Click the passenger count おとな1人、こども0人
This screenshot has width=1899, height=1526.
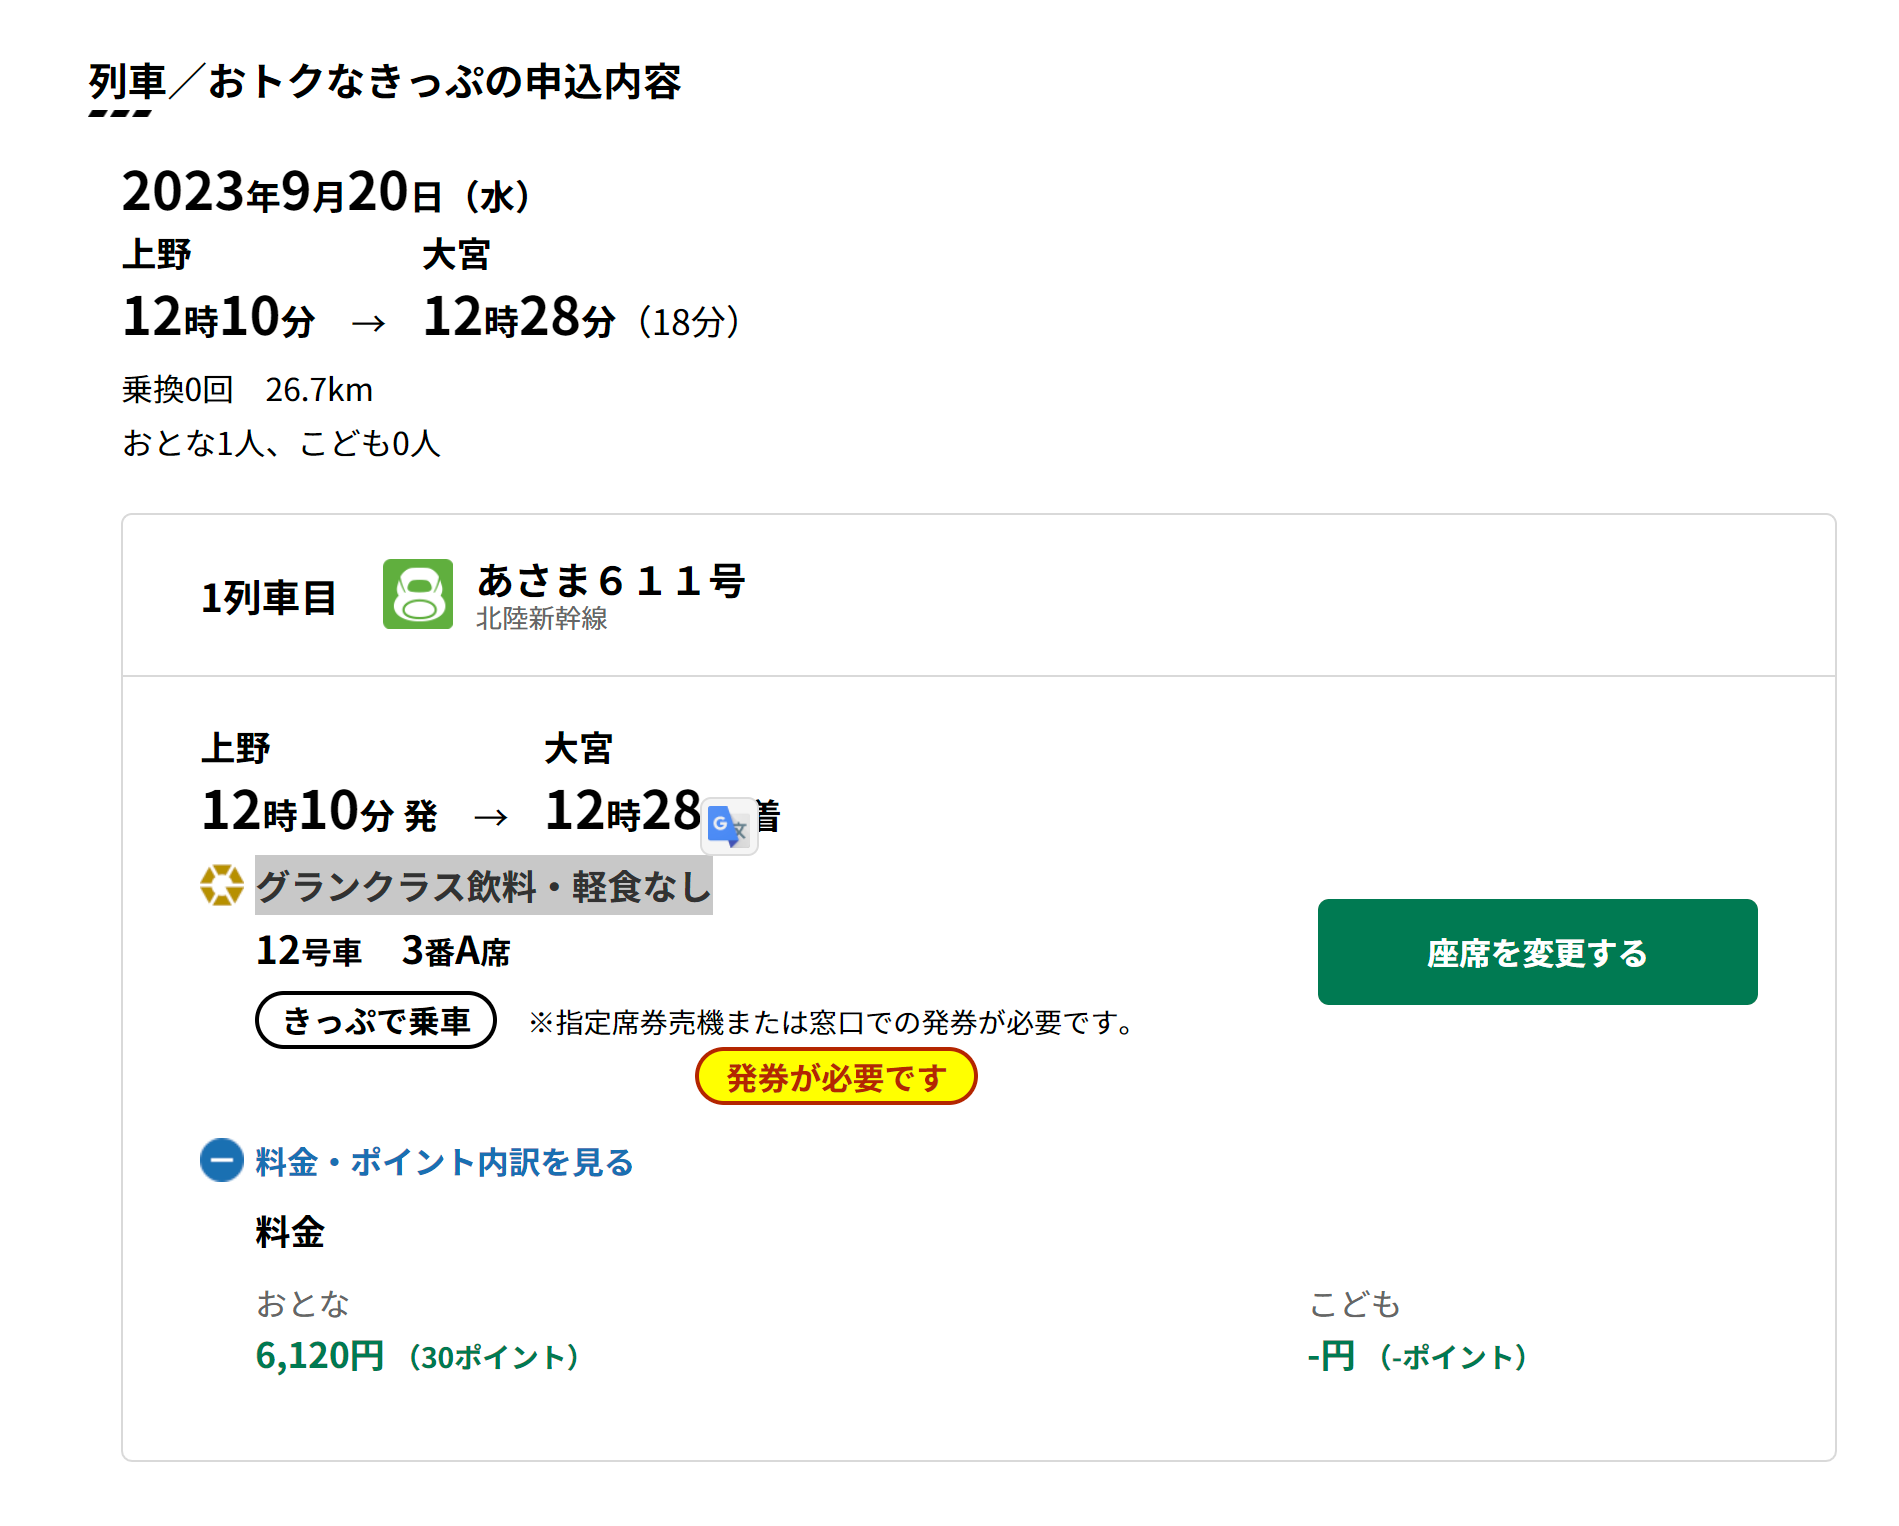[x=281, y=443]
